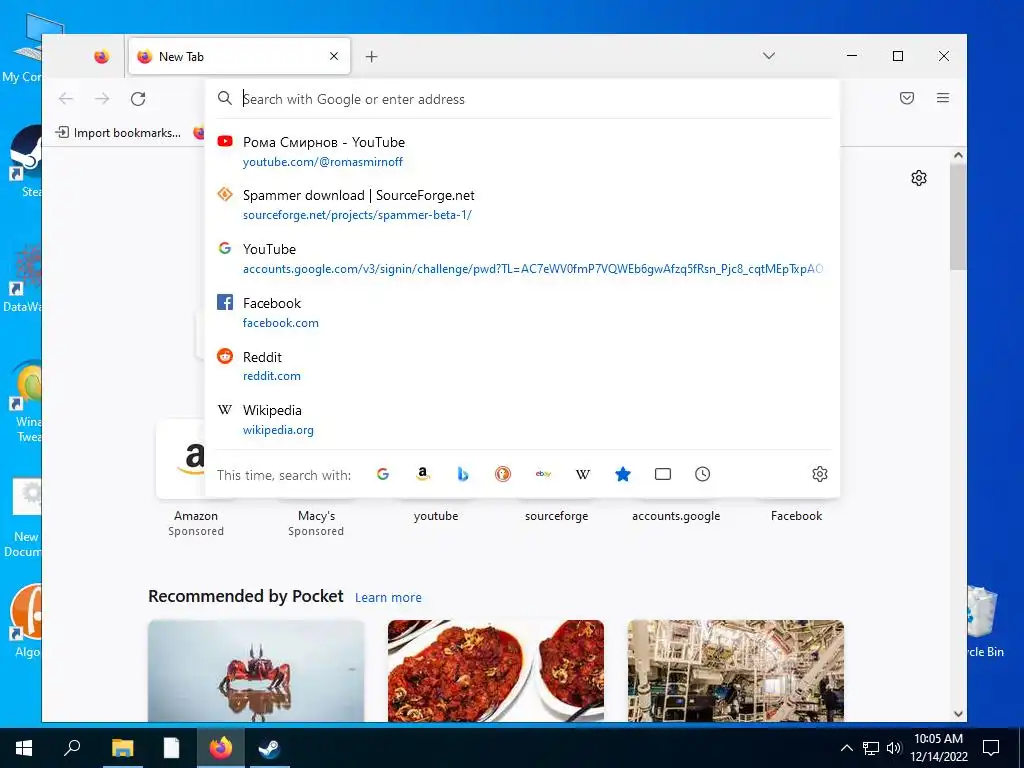Search this time with eBay icon

[543, 475]
